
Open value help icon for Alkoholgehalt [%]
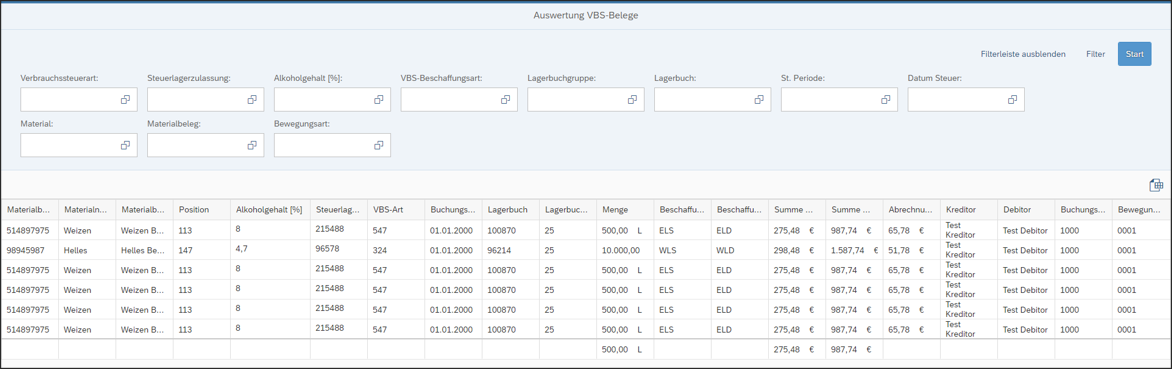(x=379, y=100)
